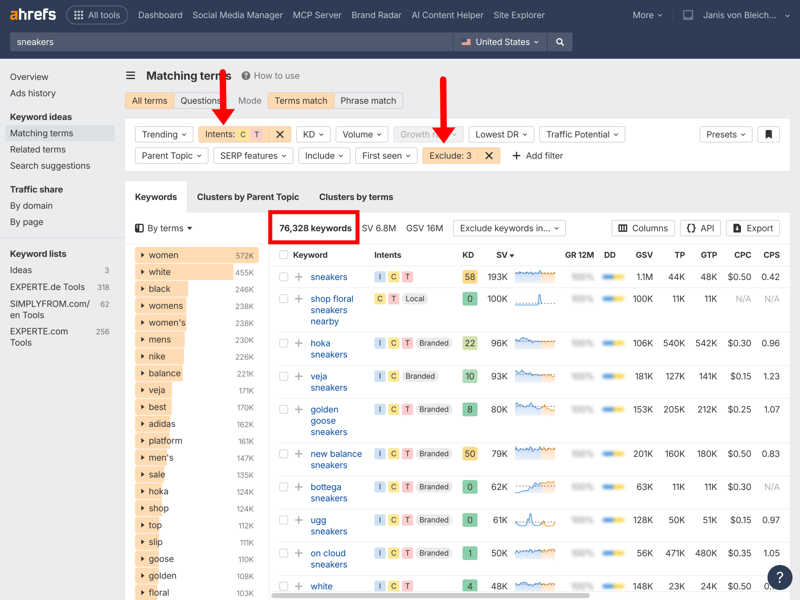Select the Phrase match mode
The image size is (800, 600).
368,101
